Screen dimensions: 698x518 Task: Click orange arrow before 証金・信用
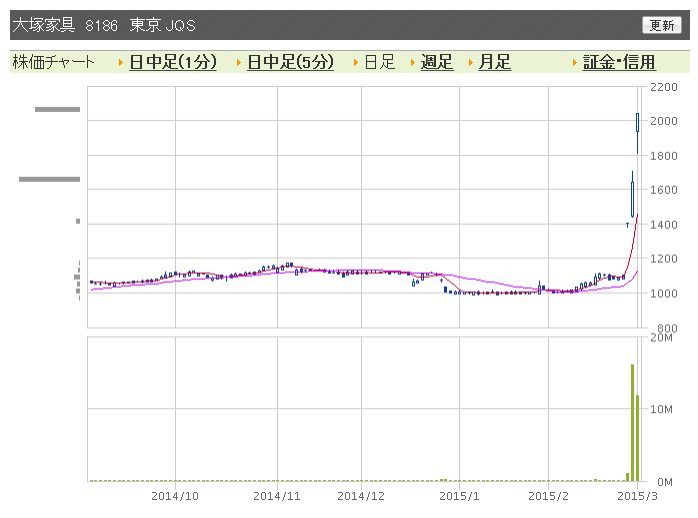click(x=575, y=63)
